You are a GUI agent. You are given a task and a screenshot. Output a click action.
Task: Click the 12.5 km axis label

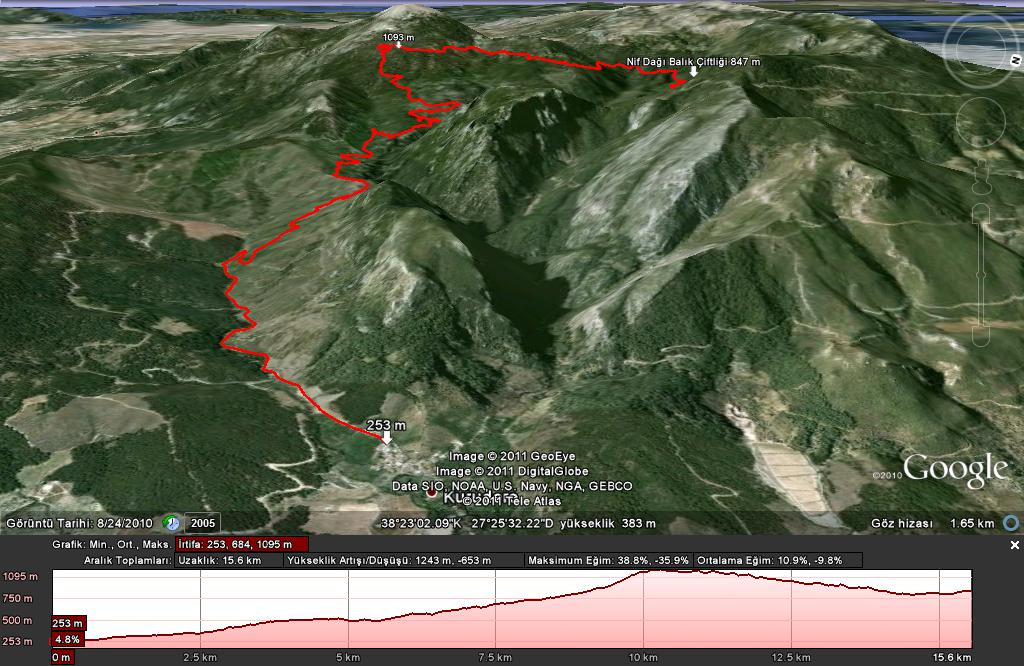coord(791,657)
